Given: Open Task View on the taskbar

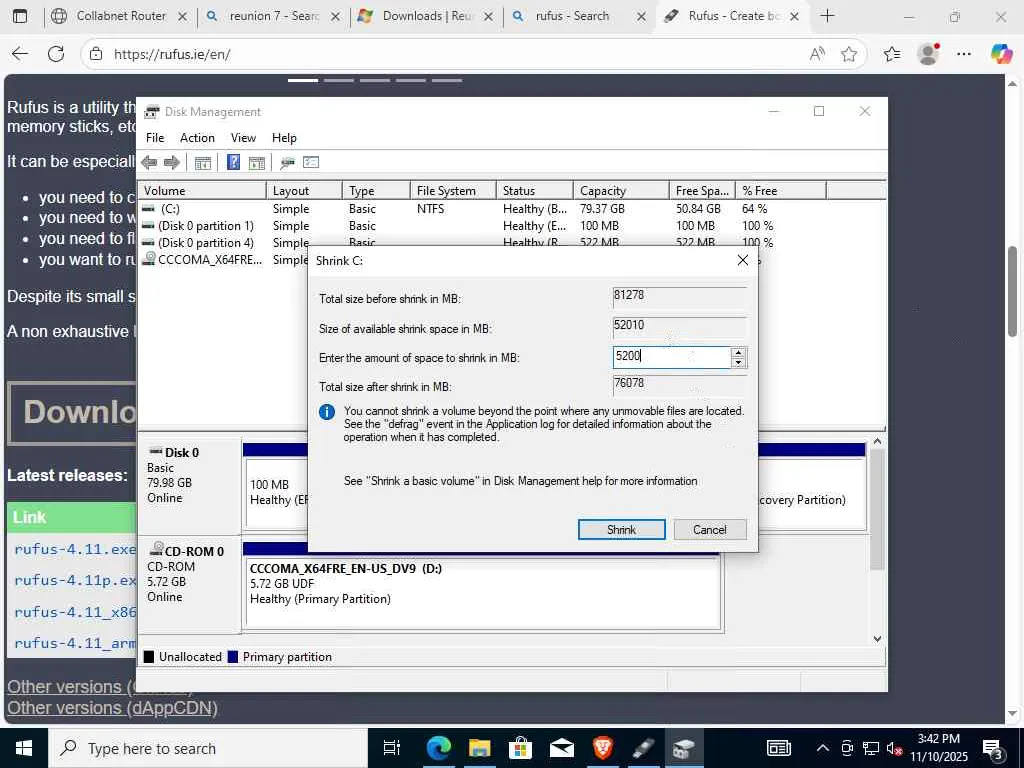Looking at the screenshot, I should [392, 748].
